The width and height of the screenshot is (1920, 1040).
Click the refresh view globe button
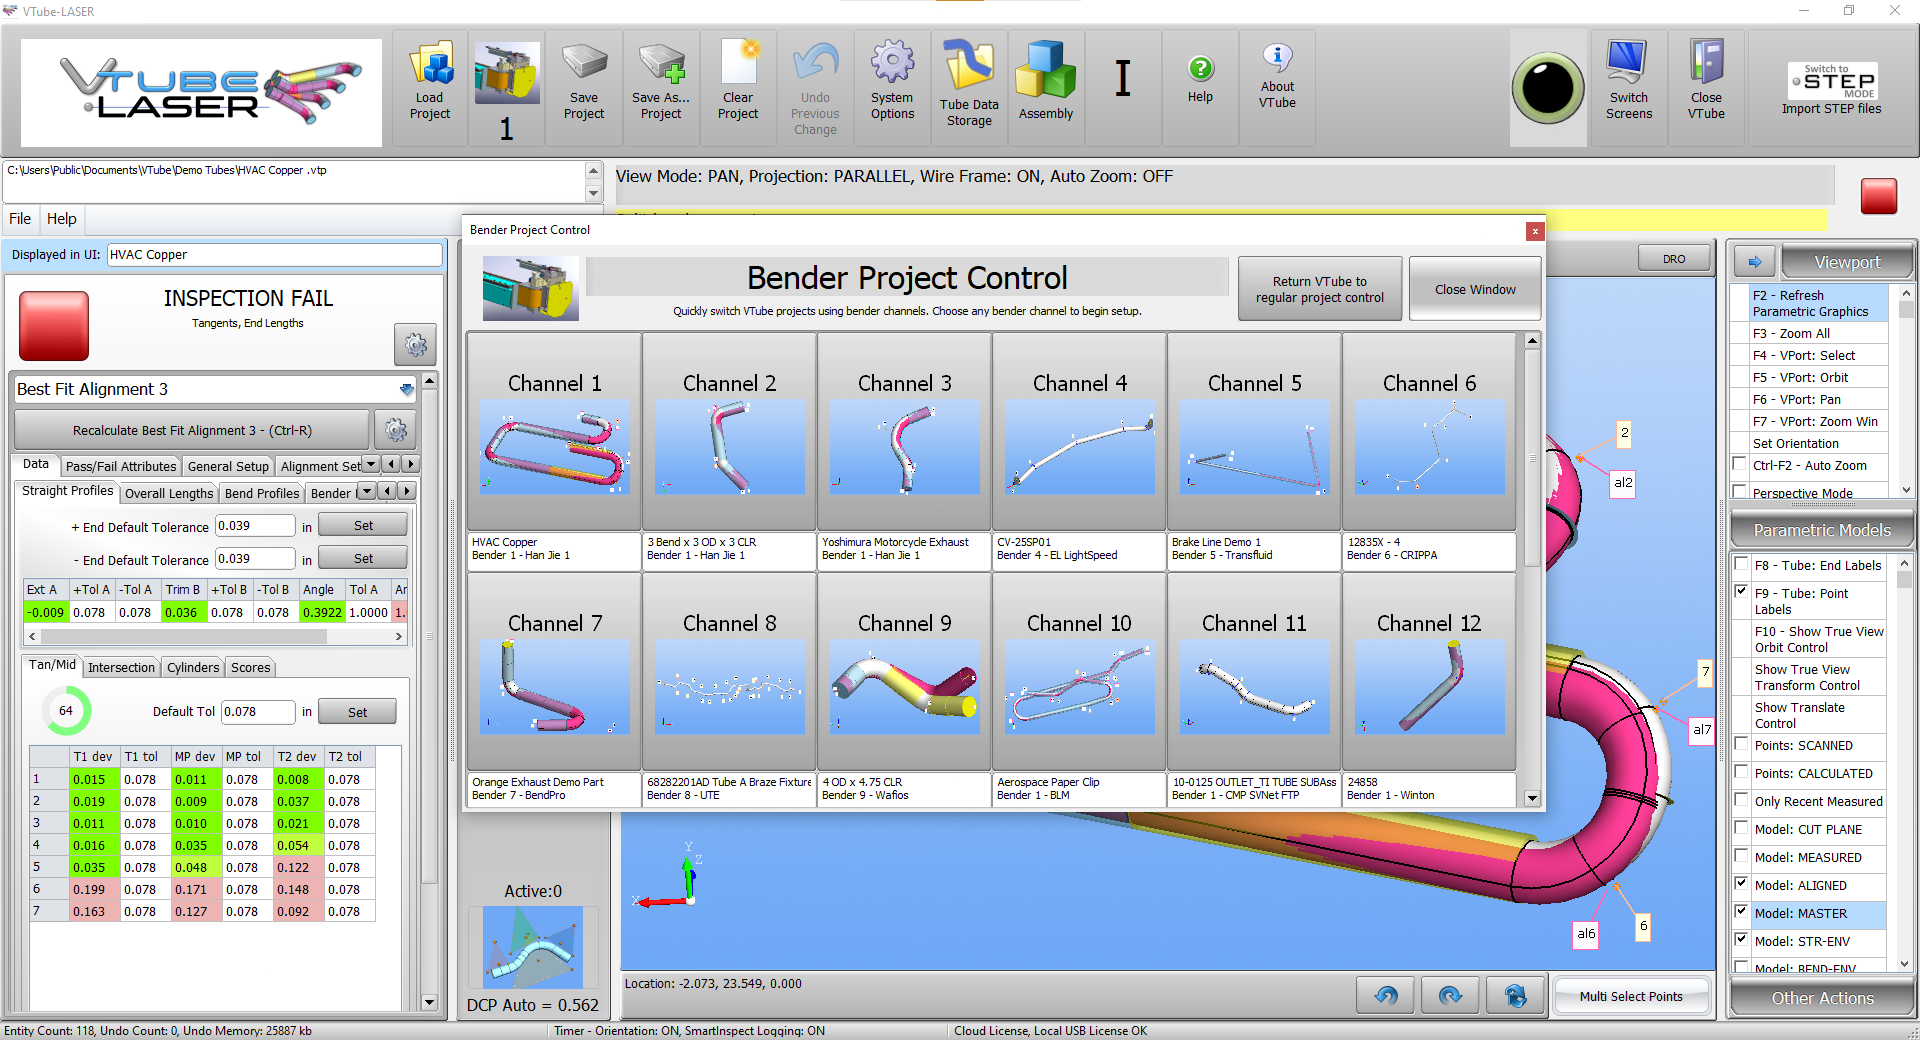point(1515,995)
